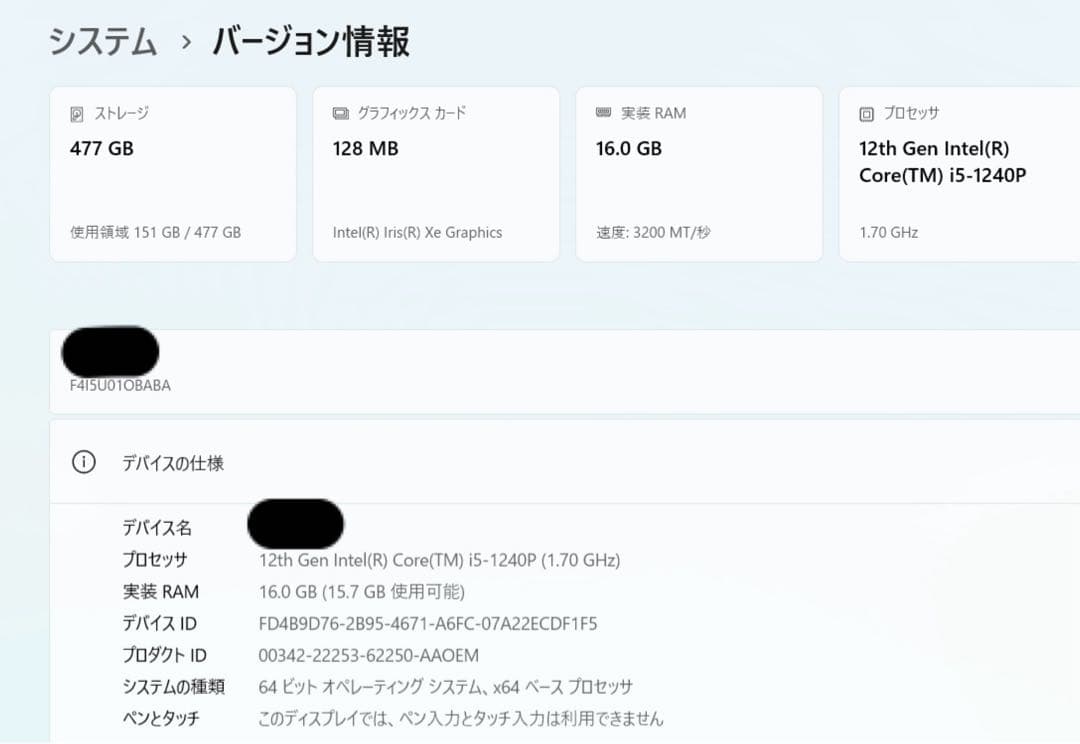Click the info icon beside デバイスの仕様

click(84, 463)
